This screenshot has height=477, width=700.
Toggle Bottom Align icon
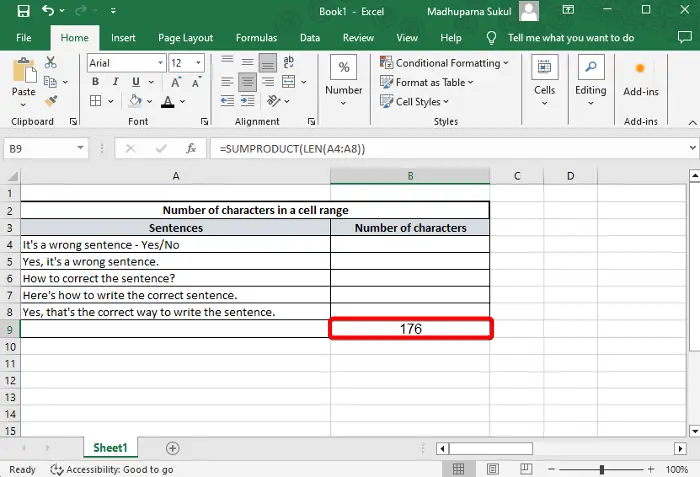[268, 63]
